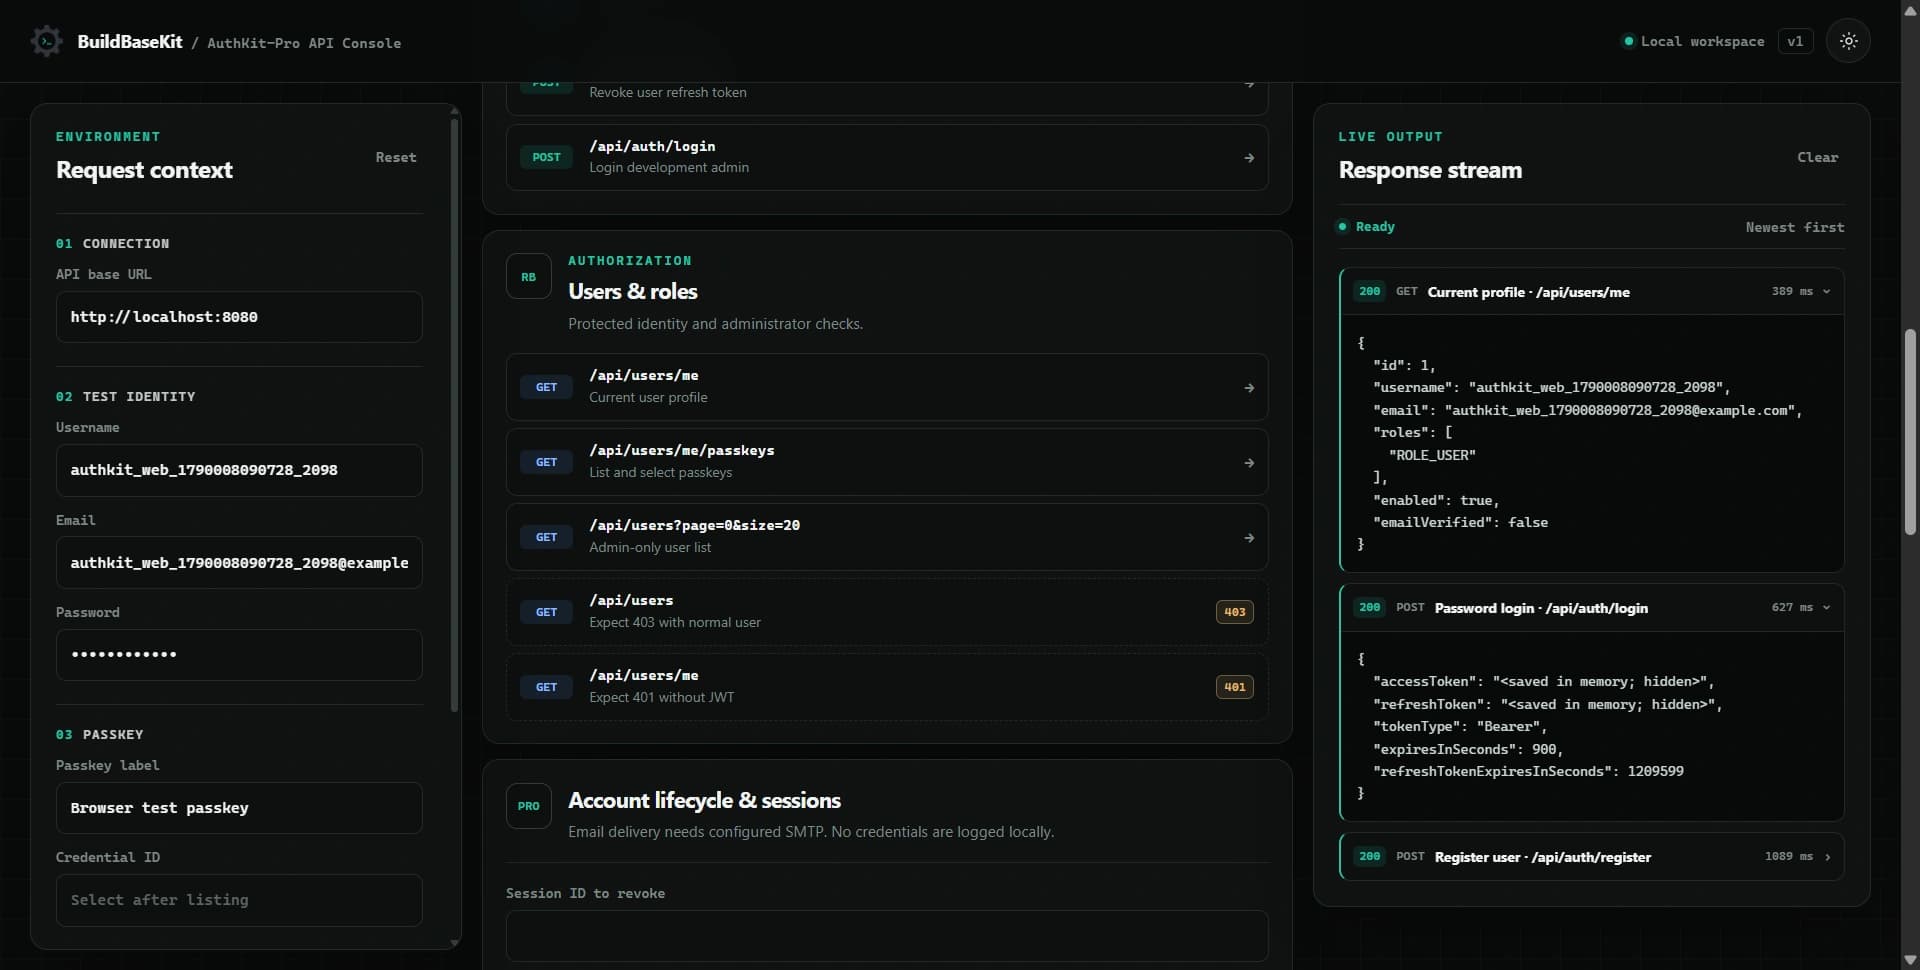This screenshot has height=970, width=1920.
Task: Click the v1 version badge
Action: pos(1795,41)
